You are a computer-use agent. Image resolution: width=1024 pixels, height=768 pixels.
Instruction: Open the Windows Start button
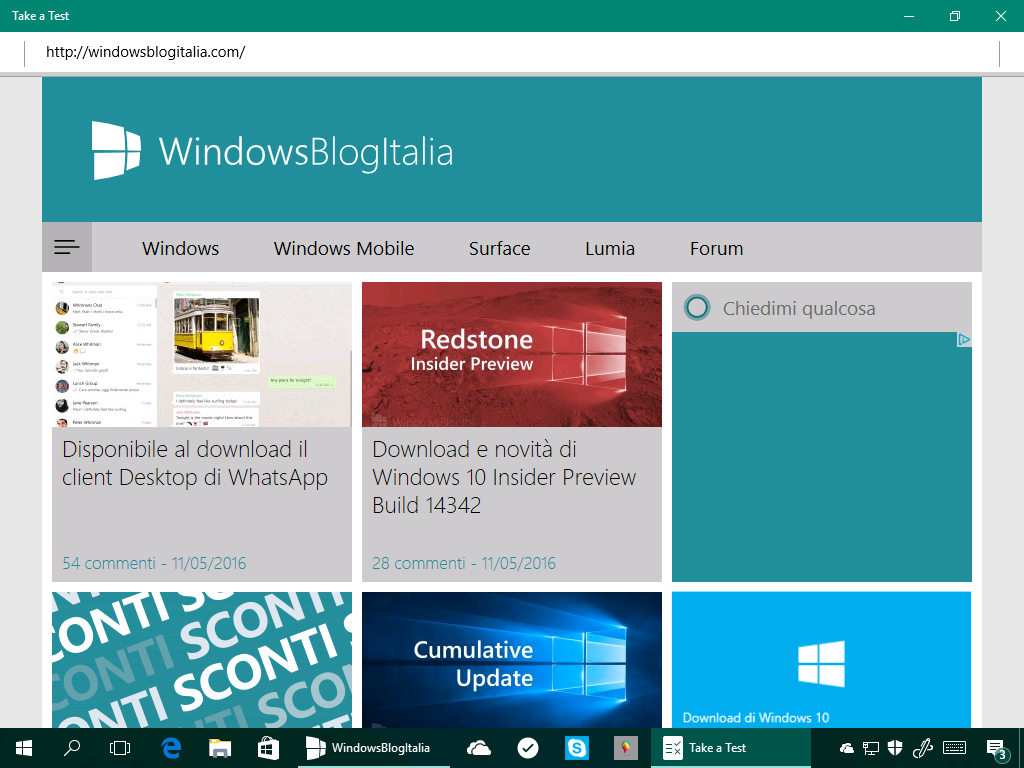pyautogui.click(x=24, y=748)
